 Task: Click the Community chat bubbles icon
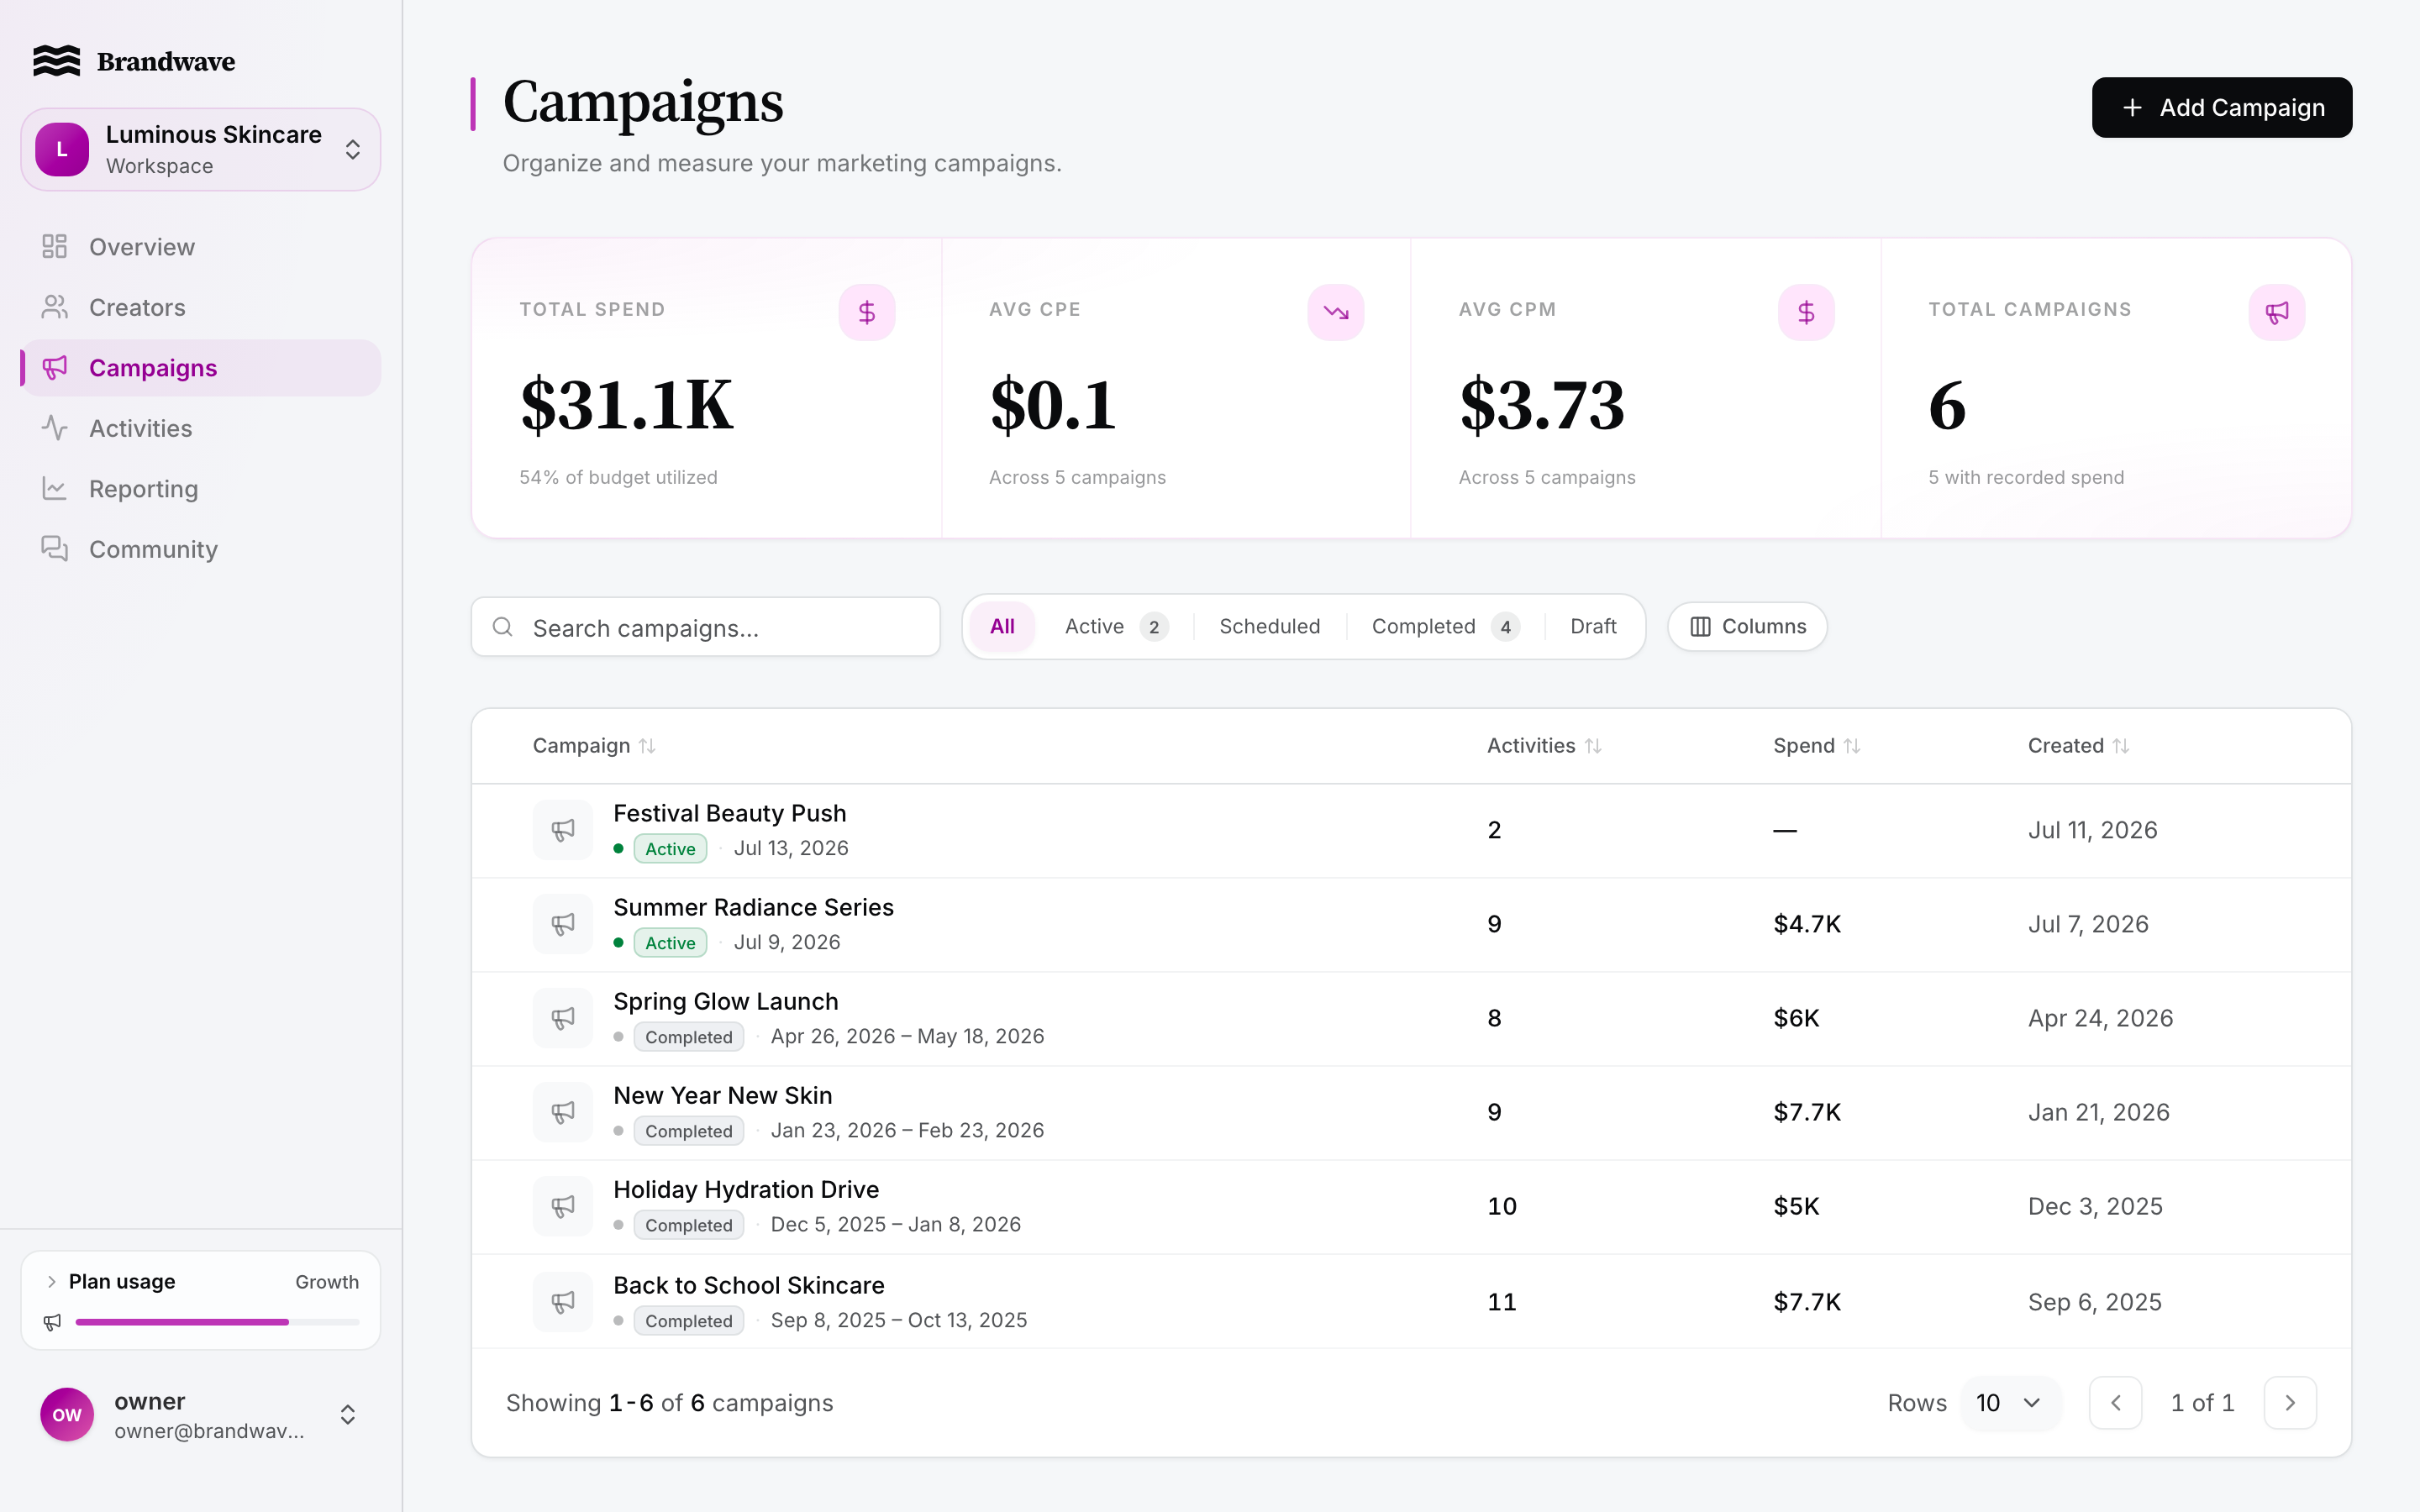pos(54,549)
